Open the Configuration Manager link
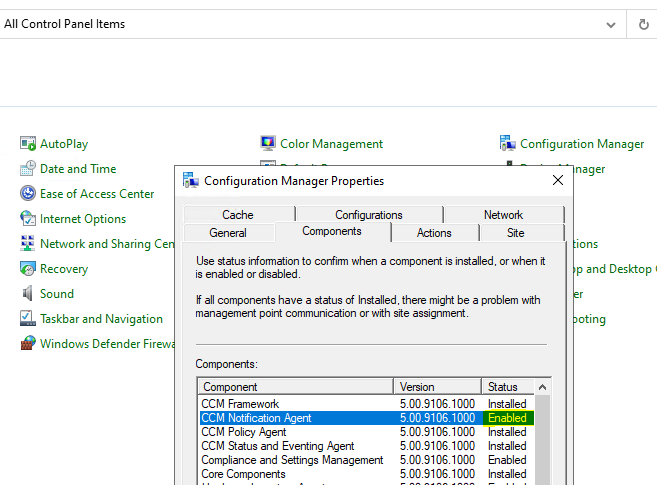The image size is (657, 485). [x=582, y=144]
